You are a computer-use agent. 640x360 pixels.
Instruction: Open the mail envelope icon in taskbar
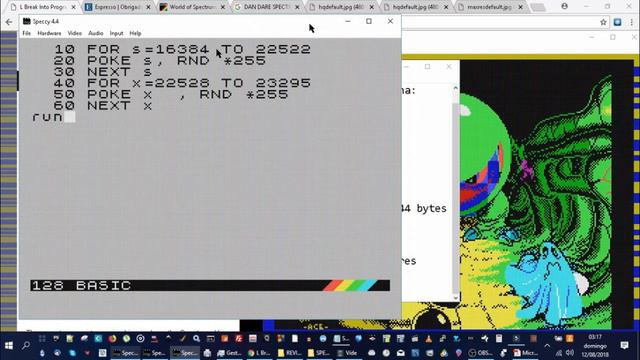tap(400, 353)
